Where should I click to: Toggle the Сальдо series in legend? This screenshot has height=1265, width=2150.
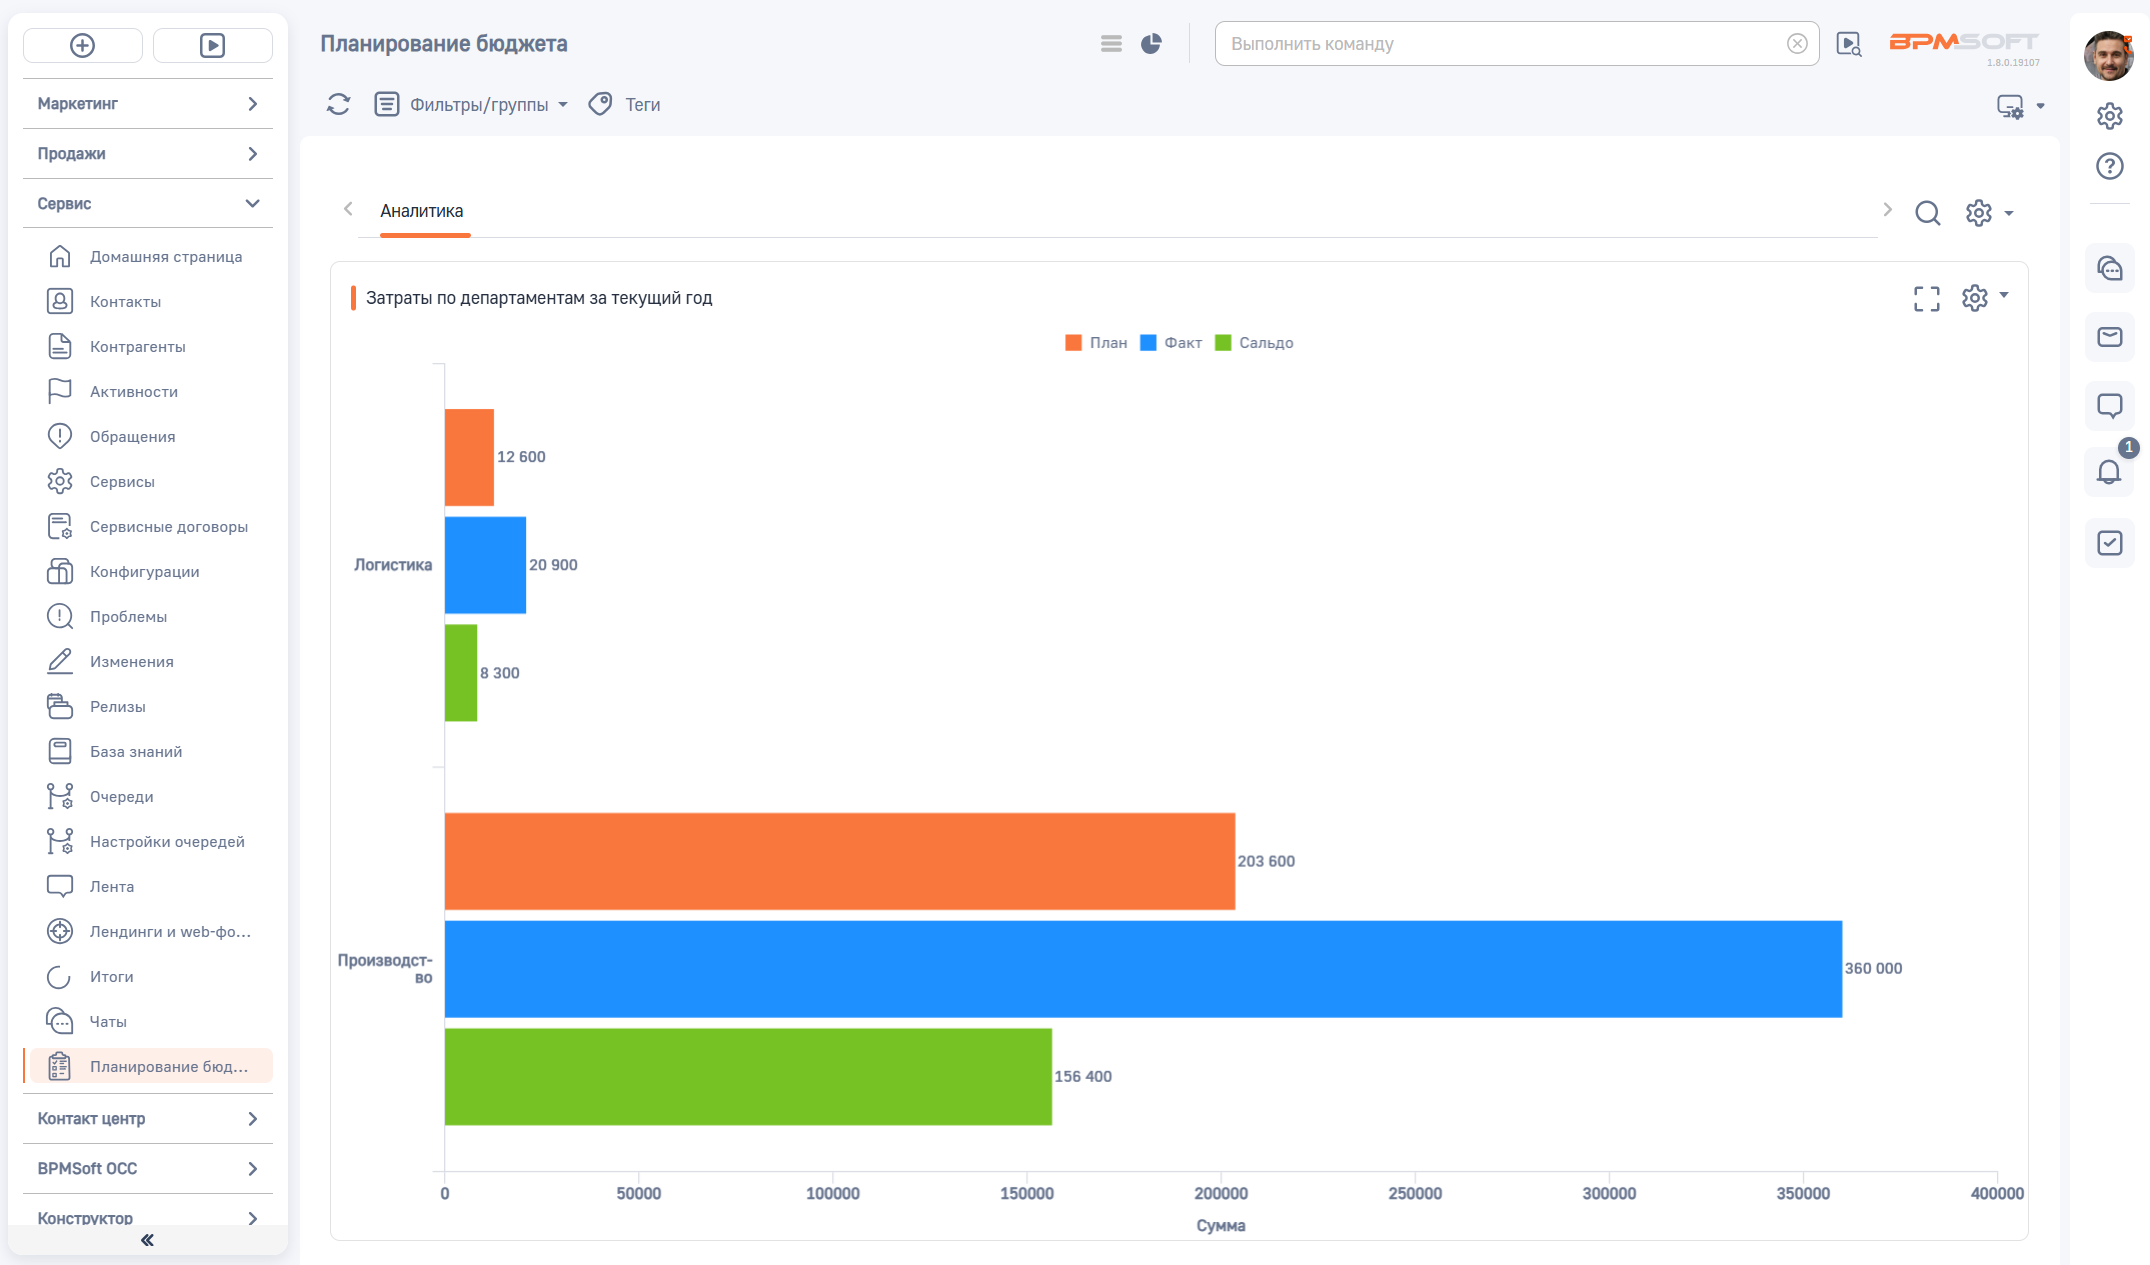click(1254, 343)
